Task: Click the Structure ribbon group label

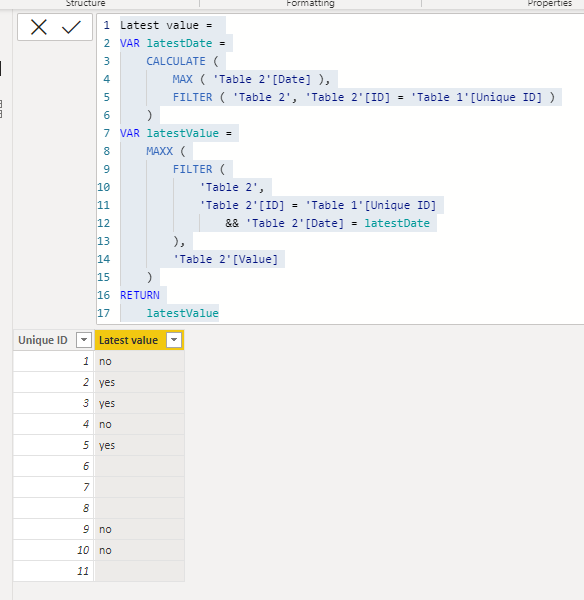Action: 85,3
